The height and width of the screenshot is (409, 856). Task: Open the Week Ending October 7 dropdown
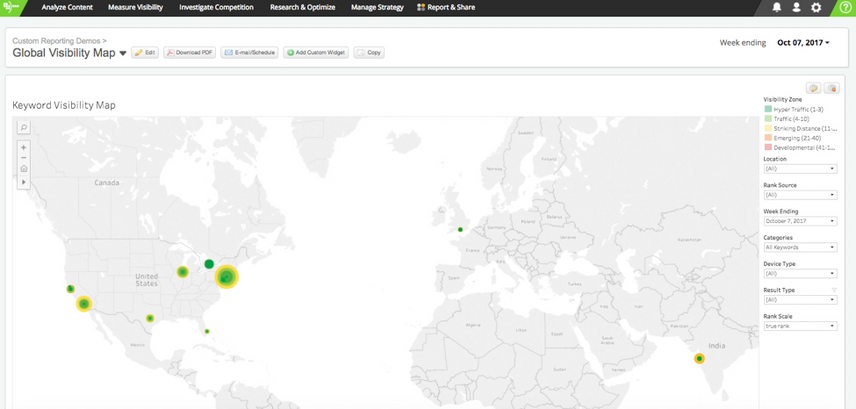pos(800,221)
